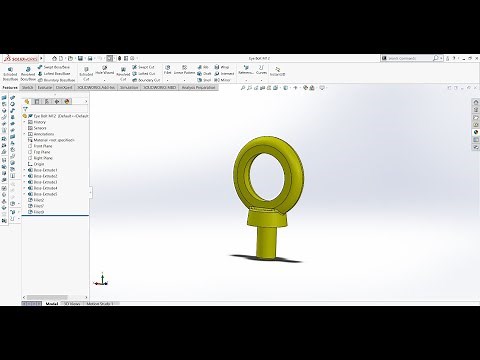Select Material <not specified> item

click(x=51, y=140)
